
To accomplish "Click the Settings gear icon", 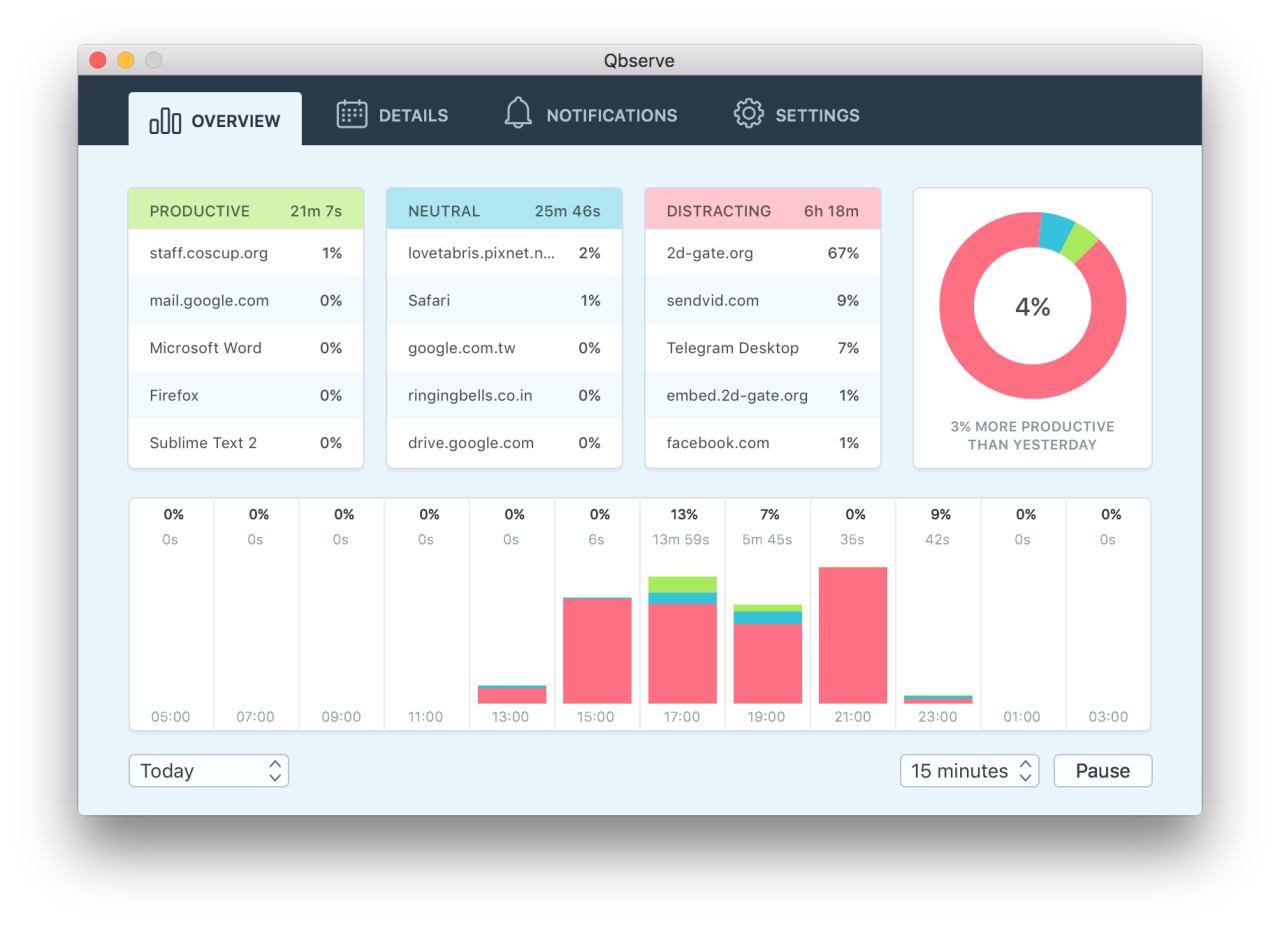I will 748,114.
